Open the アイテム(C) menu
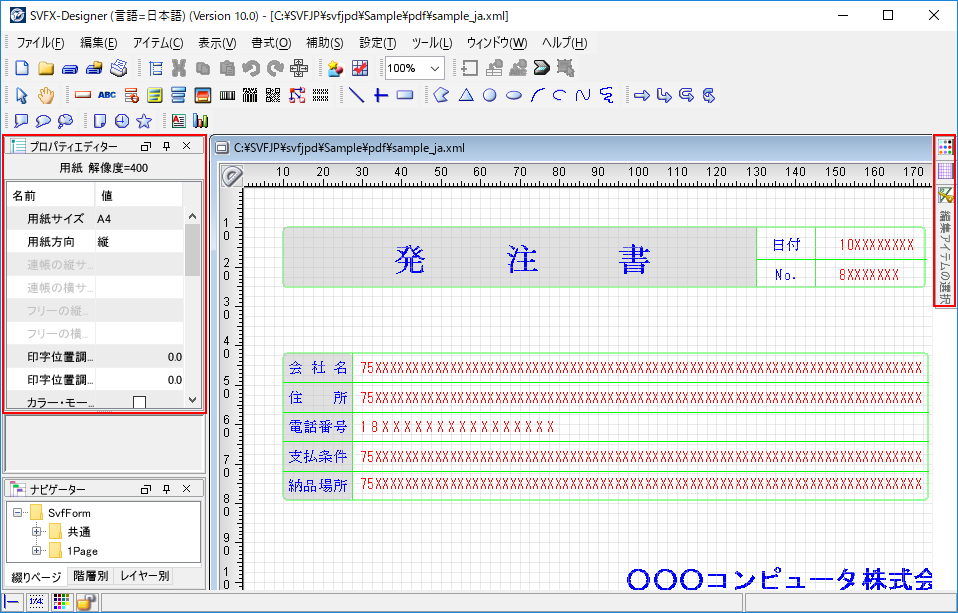This screenshot has height=613, width=958. click(x=158, y=43)
